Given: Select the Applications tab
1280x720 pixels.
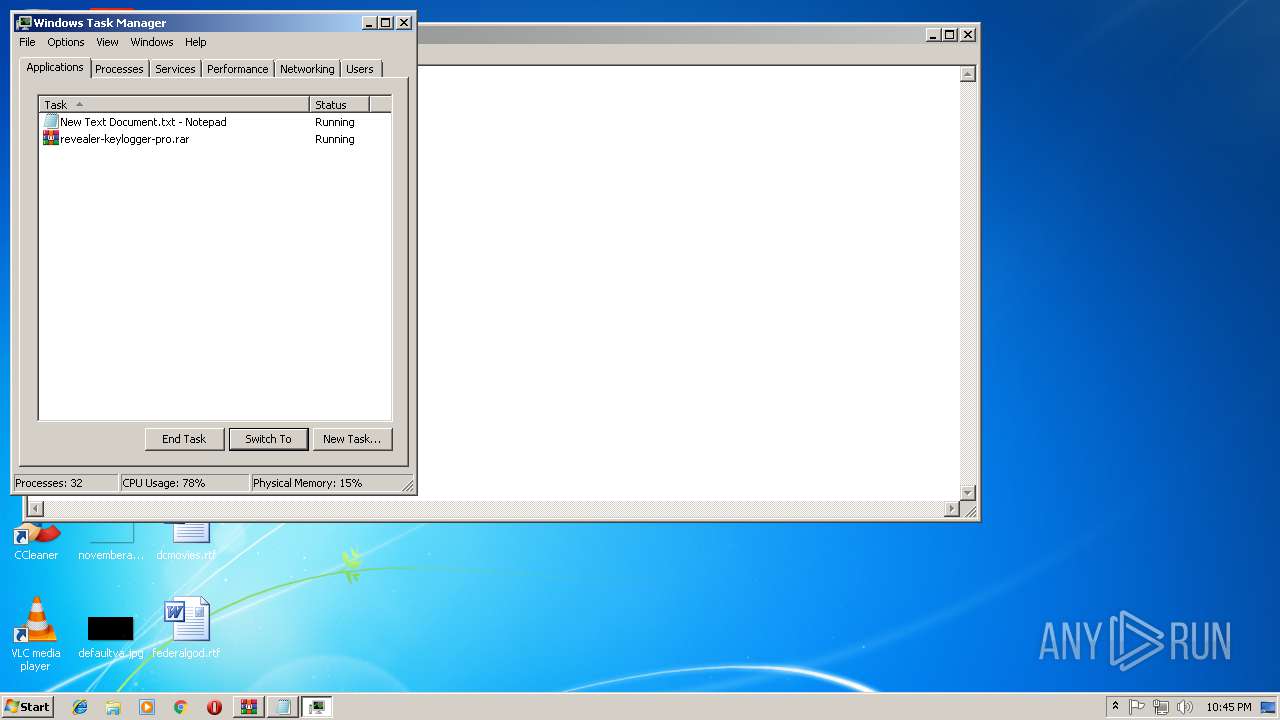Looking at the screenshot, I should (55, 67).
